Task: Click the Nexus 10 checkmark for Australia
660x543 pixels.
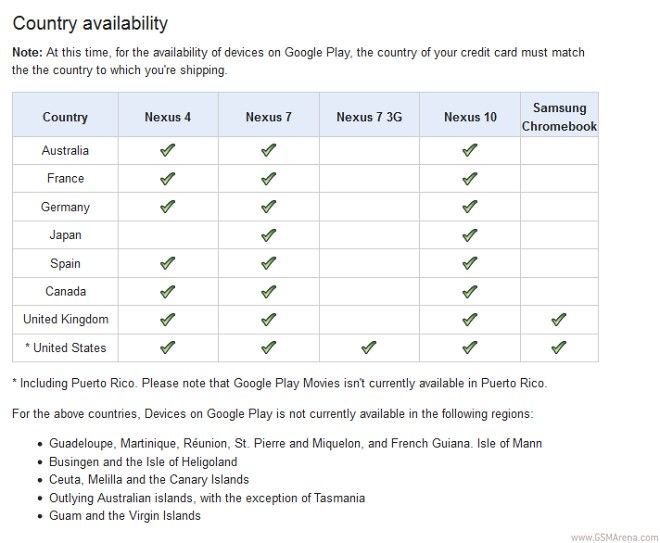Action: pos(470,151)
